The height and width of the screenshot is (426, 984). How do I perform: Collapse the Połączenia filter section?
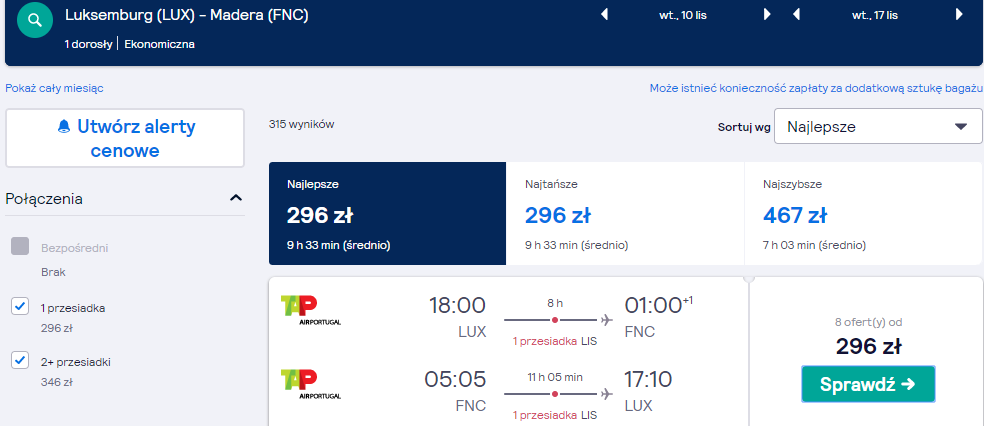pos(236,198)
